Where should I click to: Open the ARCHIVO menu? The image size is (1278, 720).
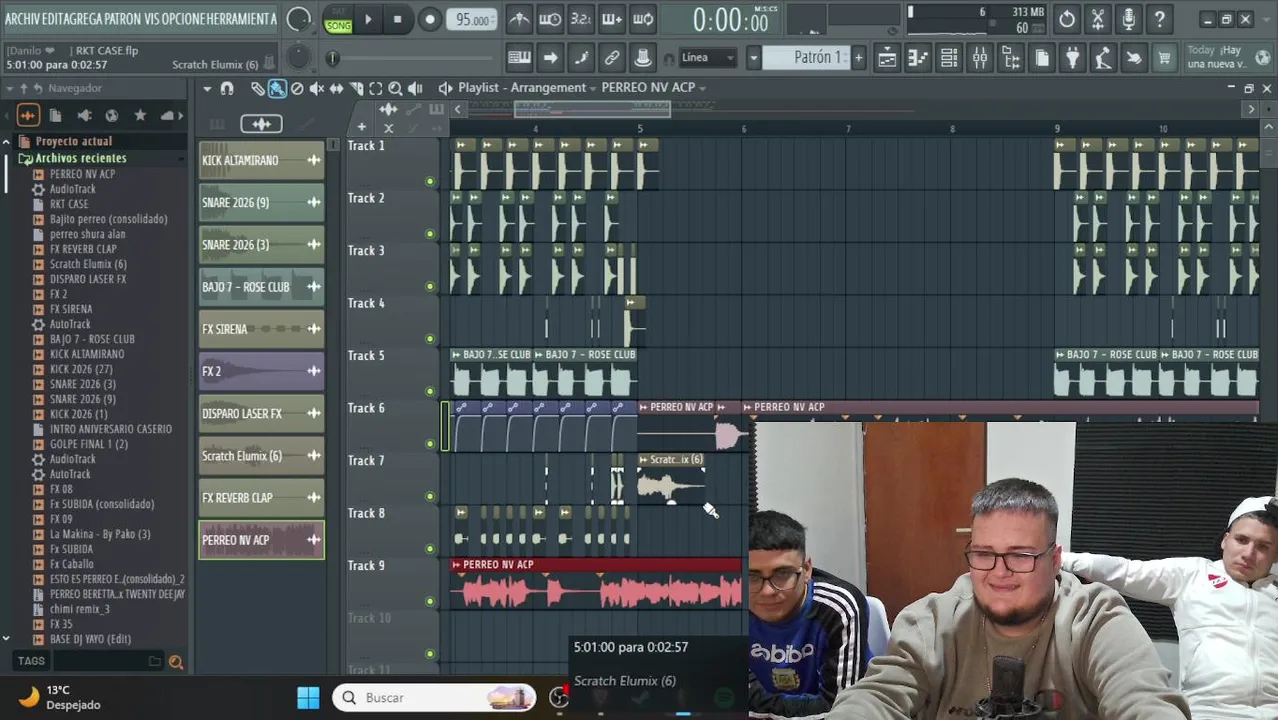(24, 19)
